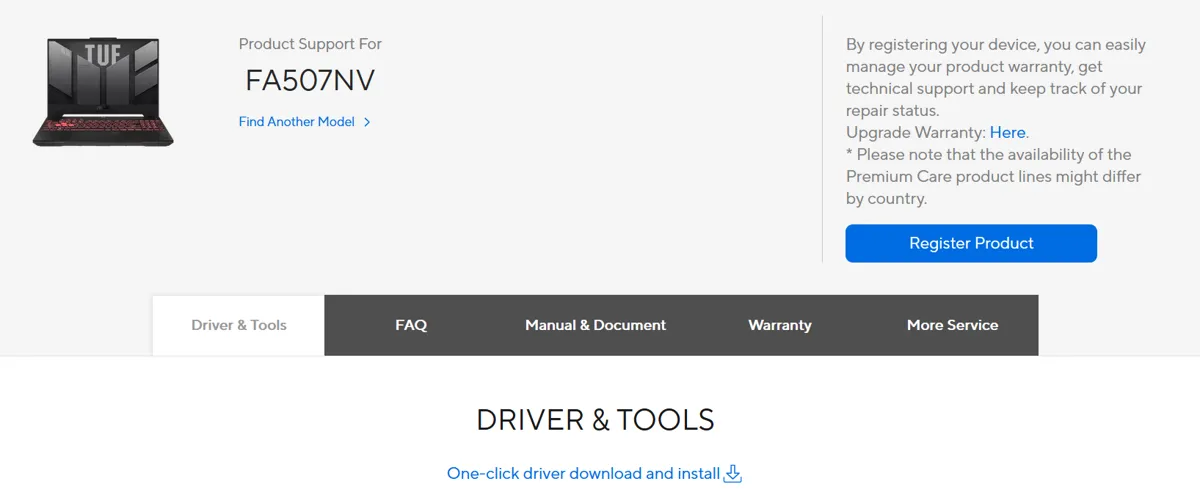Open the FAQ tab

pos(411,325)
